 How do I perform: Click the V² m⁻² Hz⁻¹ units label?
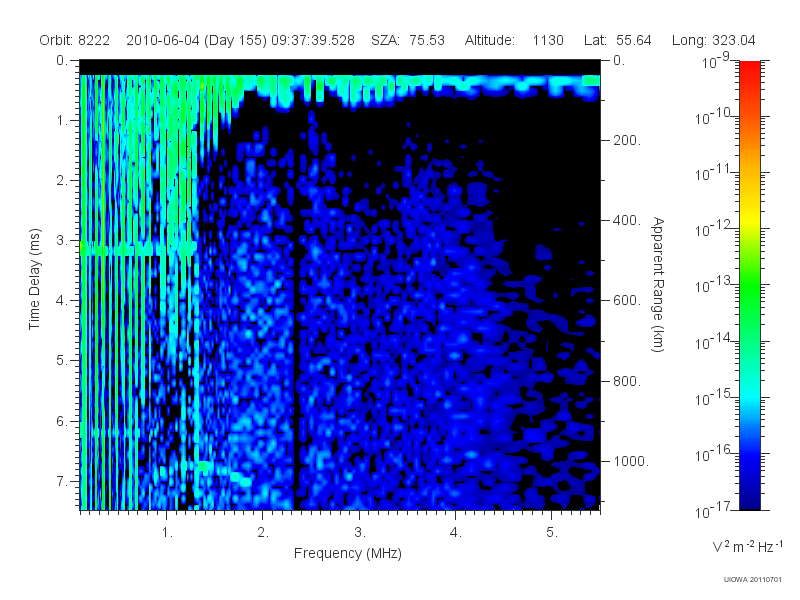[x=747, y=546]
